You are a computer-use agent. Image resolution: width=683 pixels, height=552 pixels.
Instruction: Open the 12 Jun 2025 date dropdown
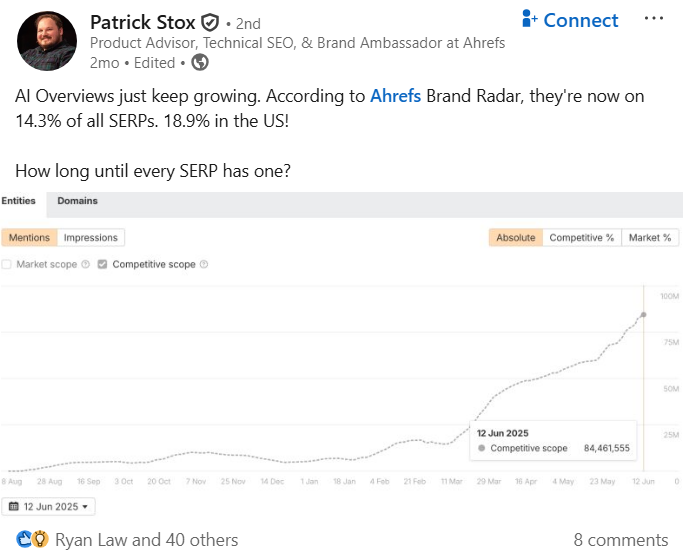pos(48,506)
